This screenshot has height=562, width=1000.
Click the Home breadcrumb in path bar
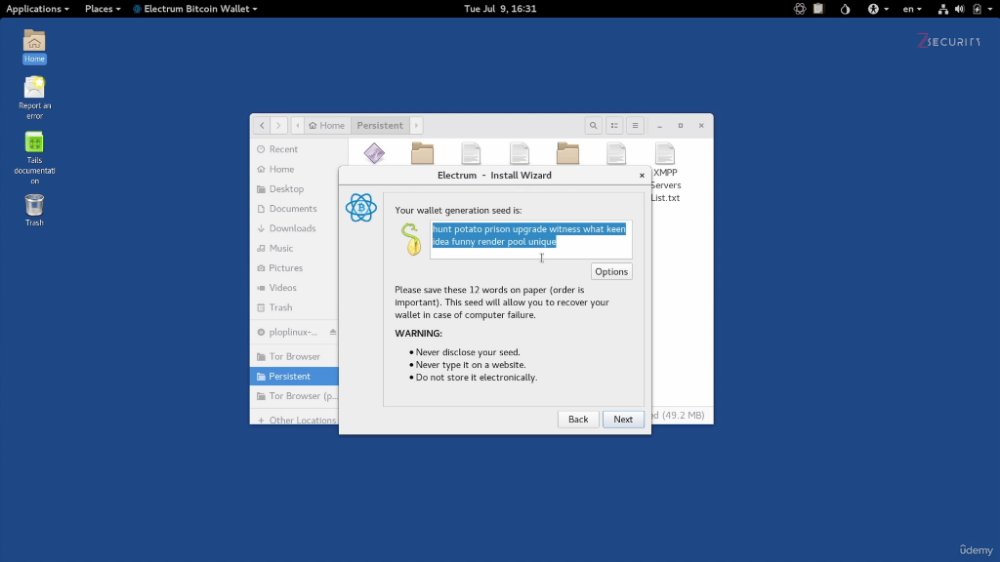327,126
